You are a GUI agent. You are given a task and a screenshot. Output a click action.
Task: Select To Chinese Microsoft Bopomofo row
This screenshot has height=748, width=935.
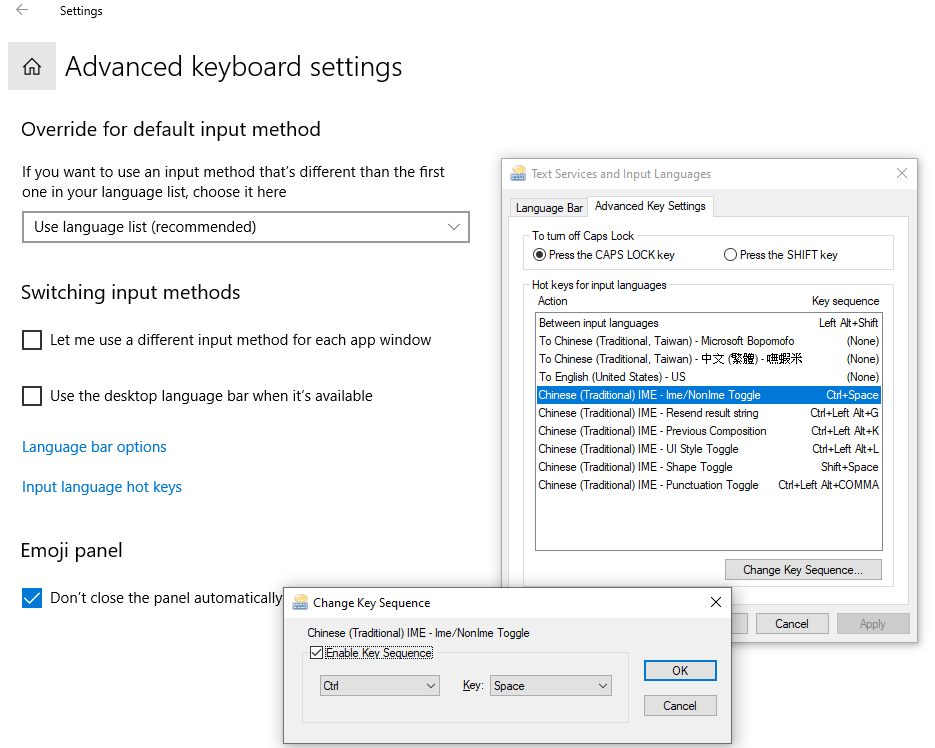(x=708, y=341)
